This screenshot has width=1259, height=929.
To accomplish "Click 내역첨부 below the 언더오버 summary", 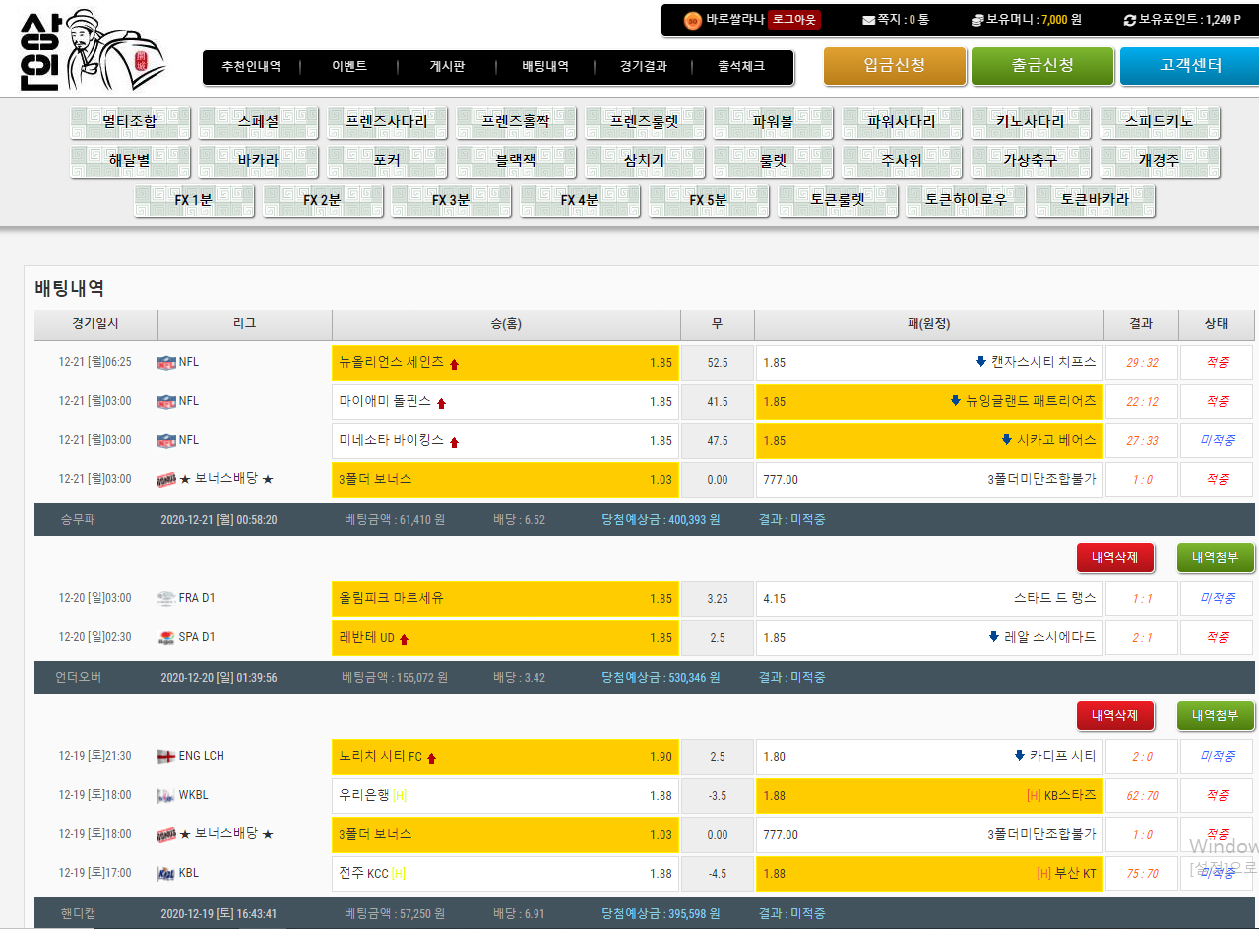I will [x=1215, y=716].
